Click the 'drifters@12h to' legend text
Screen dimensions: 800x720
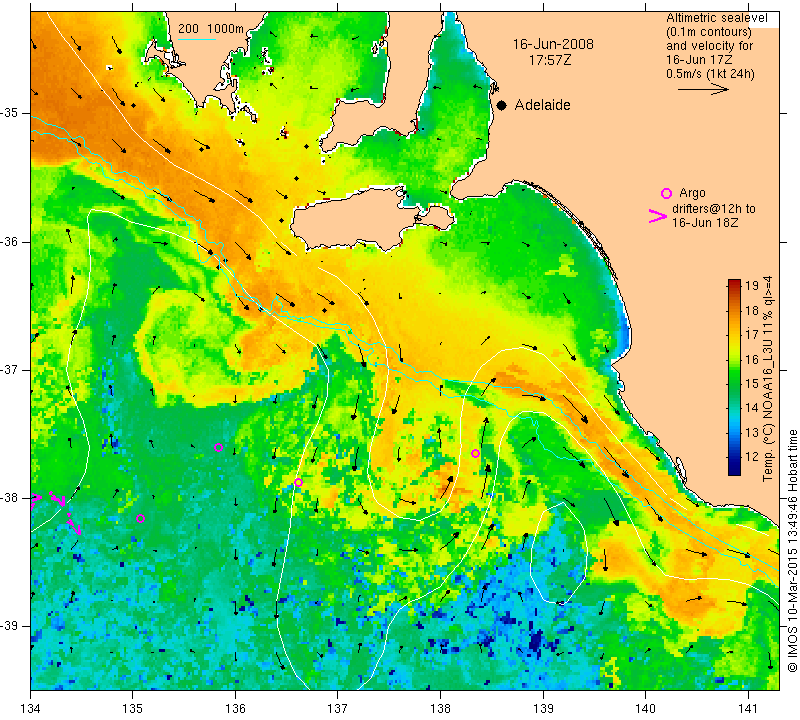click(713, 209)
